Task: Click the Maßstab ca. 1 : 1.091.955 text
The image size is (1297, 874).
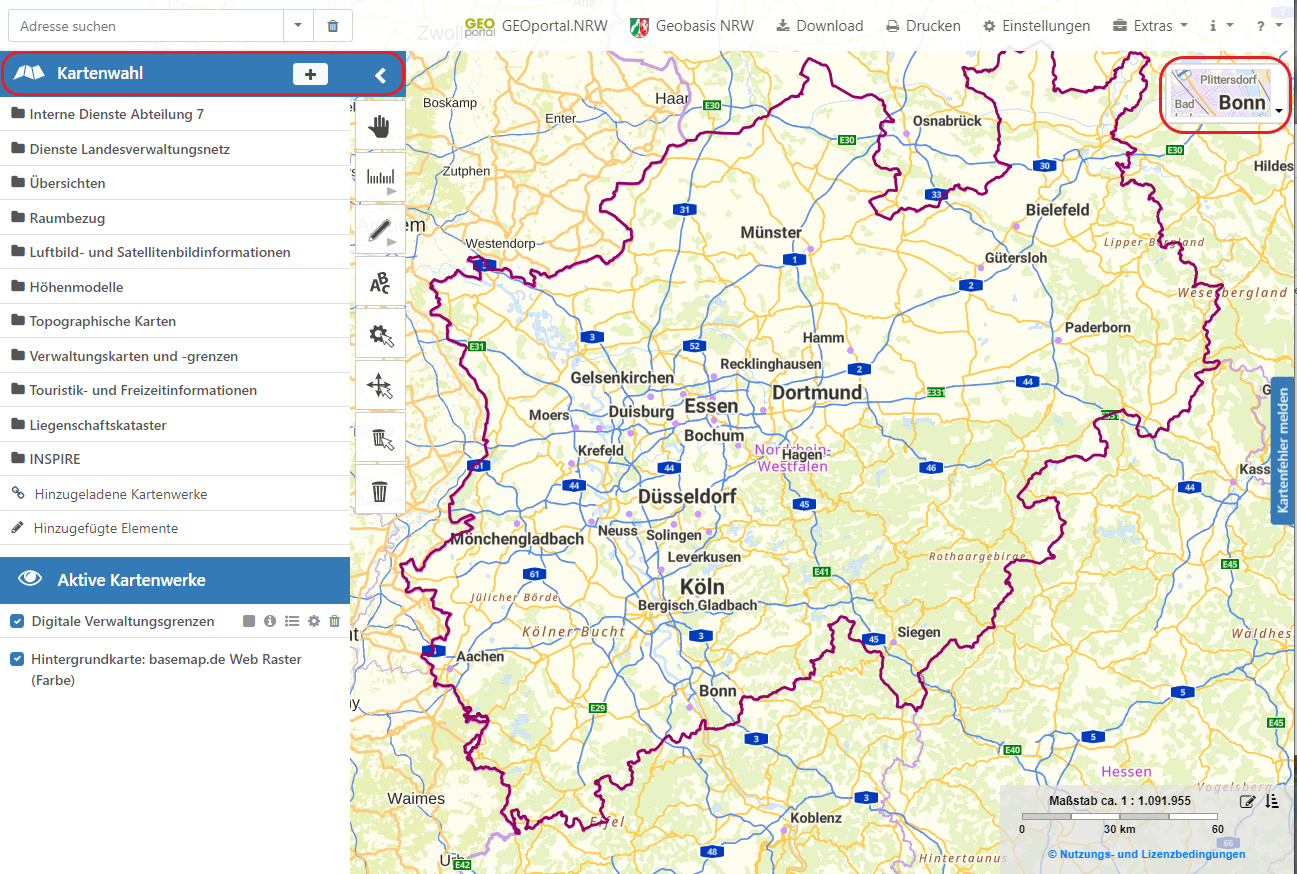Action: 1120,801
